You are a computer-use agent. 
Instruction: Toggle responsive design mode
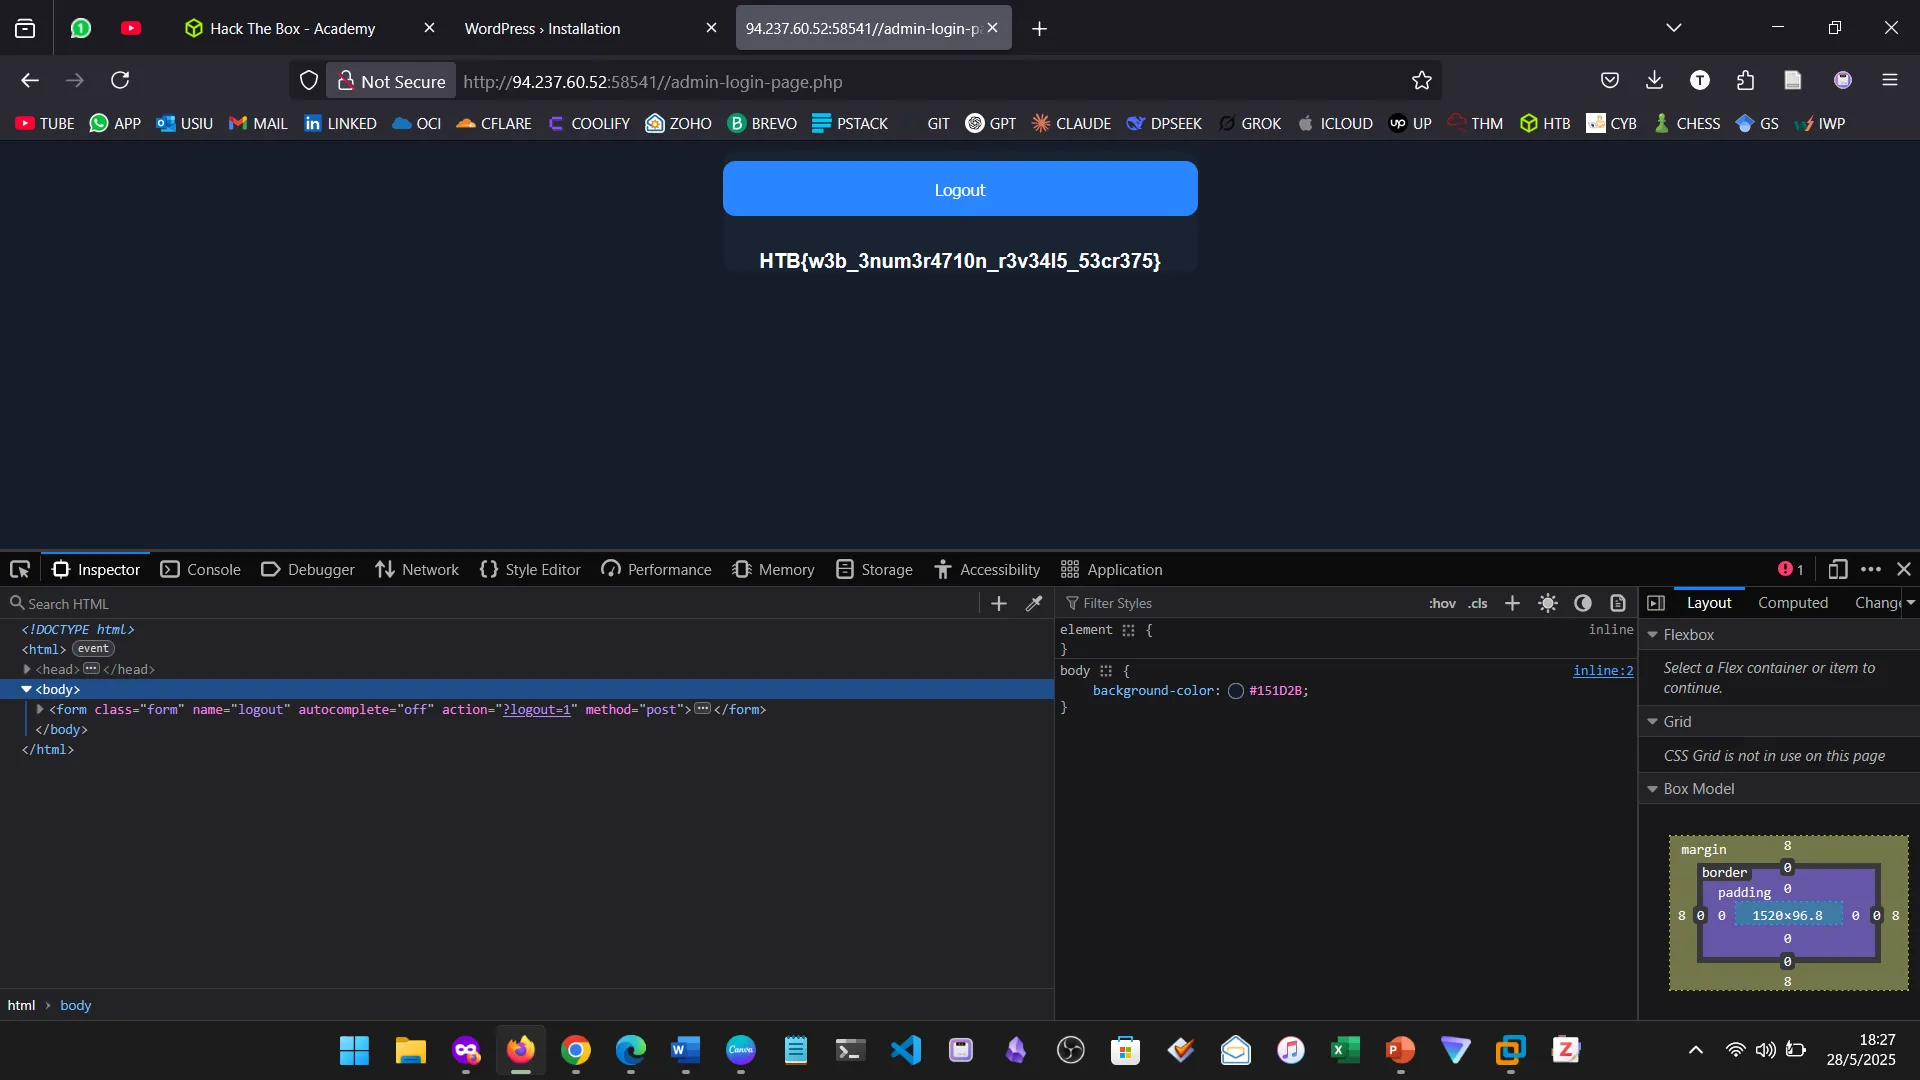1837,569
